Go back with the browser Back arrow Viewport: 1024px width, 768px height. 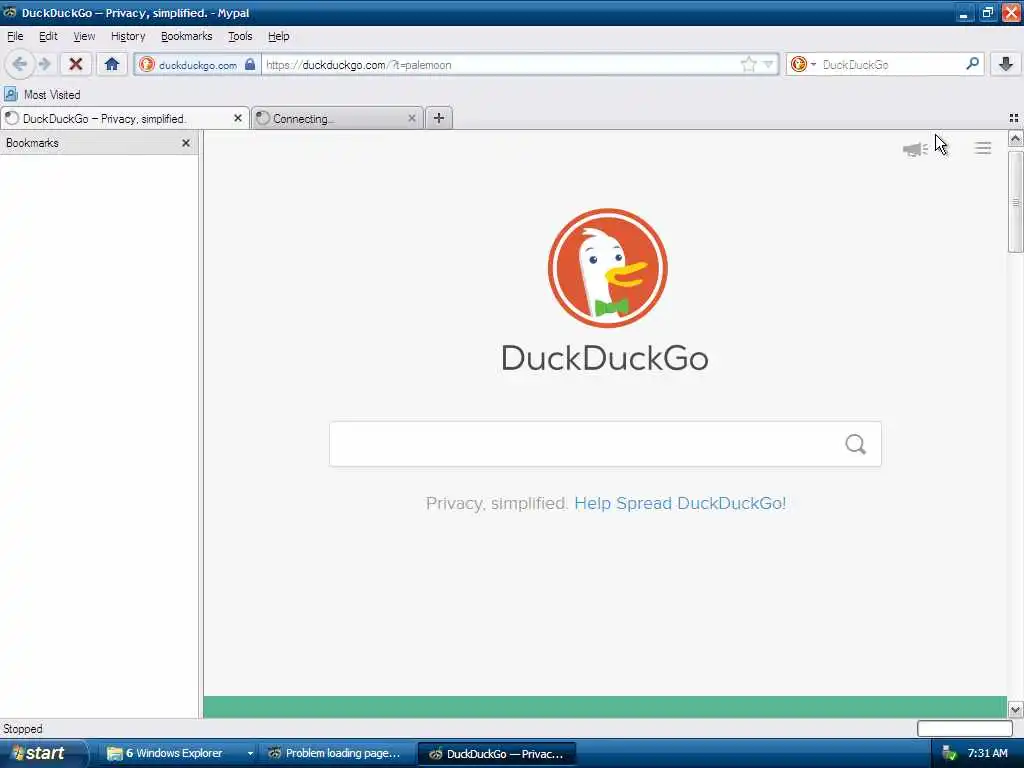click(19, 64)
